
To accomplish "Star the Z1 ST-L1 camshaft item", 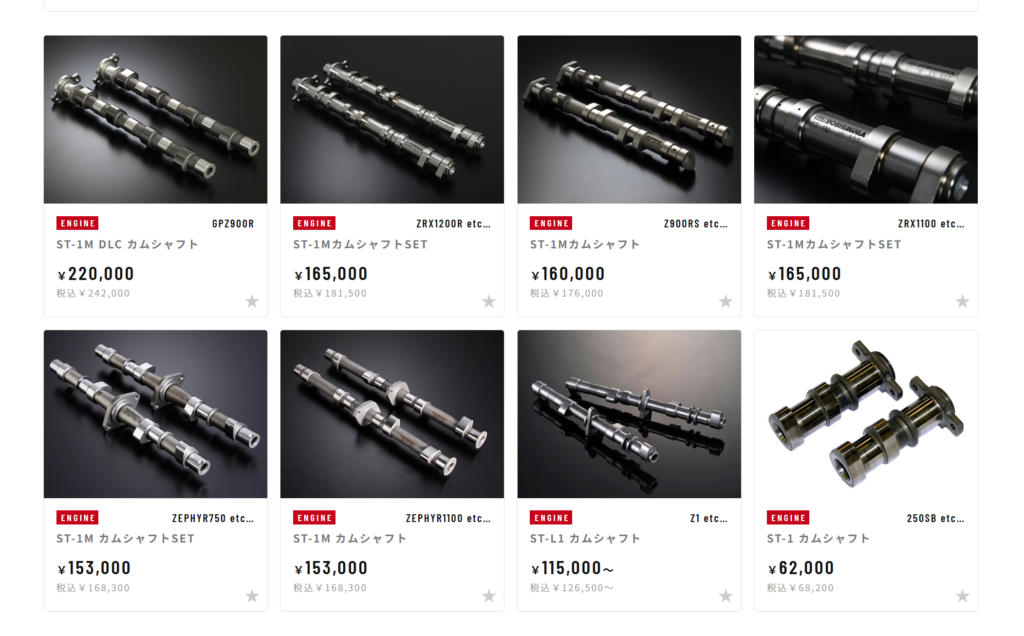I will (x=726, y=596).
